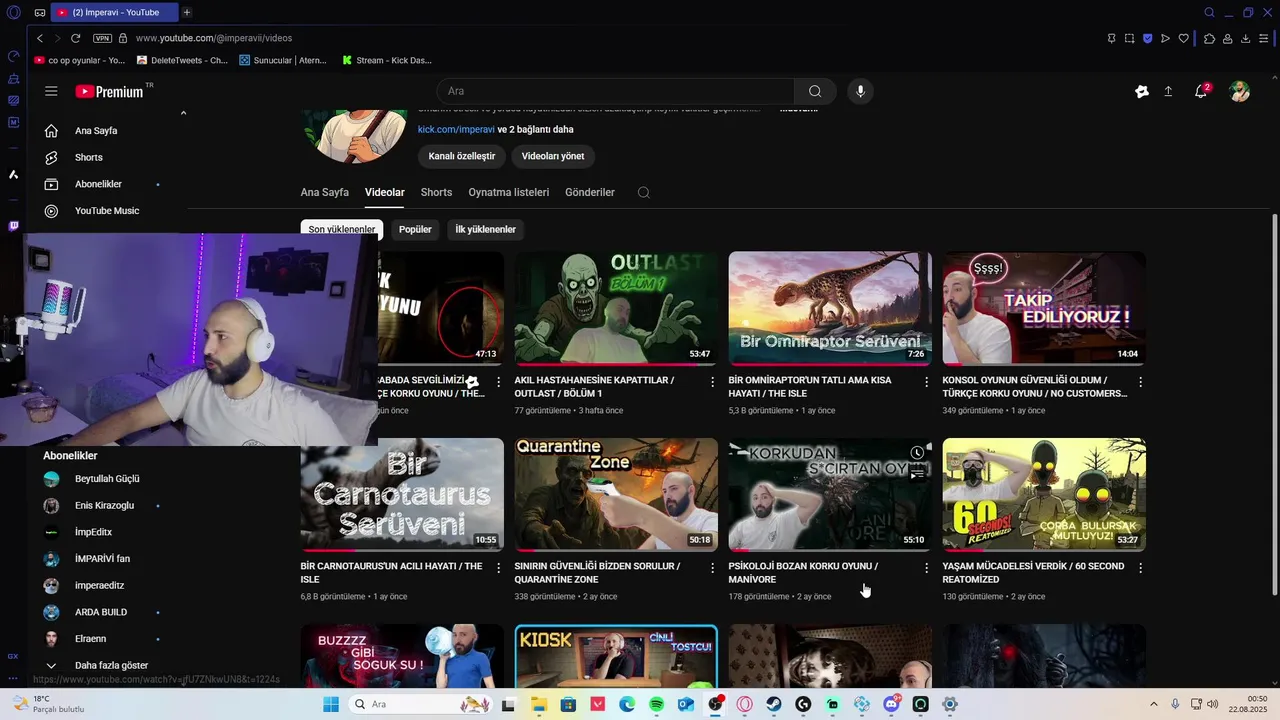Open Twitch in Opera sidebar

13,226
